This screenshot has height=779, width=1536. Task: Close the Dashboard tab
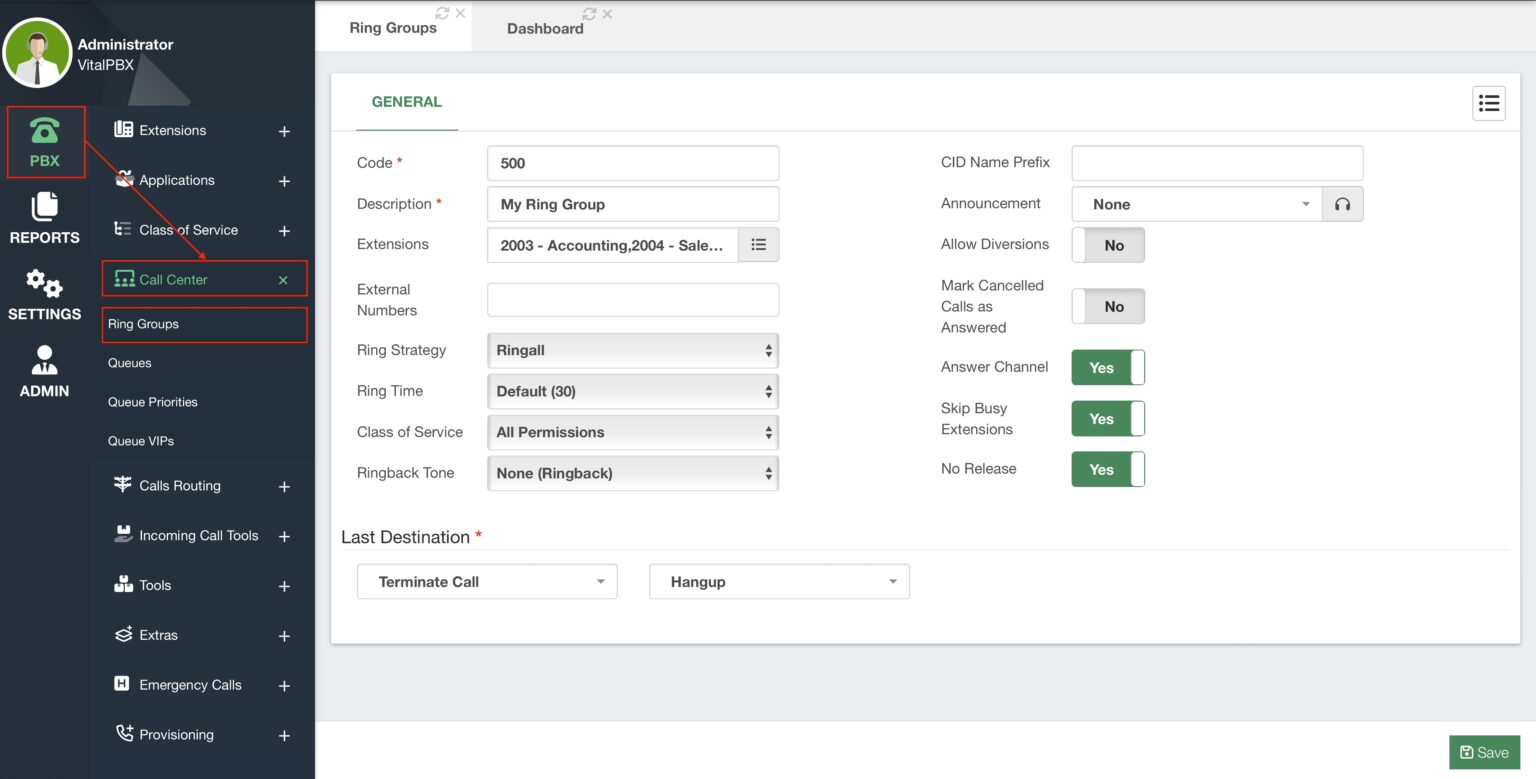click(607, 14)
